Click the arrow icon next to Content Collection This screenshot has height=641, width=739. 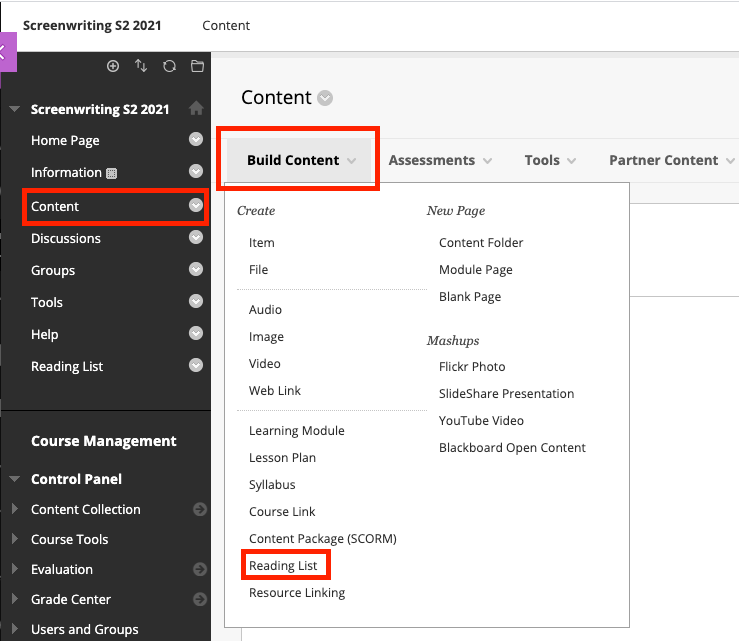[200, 509]
